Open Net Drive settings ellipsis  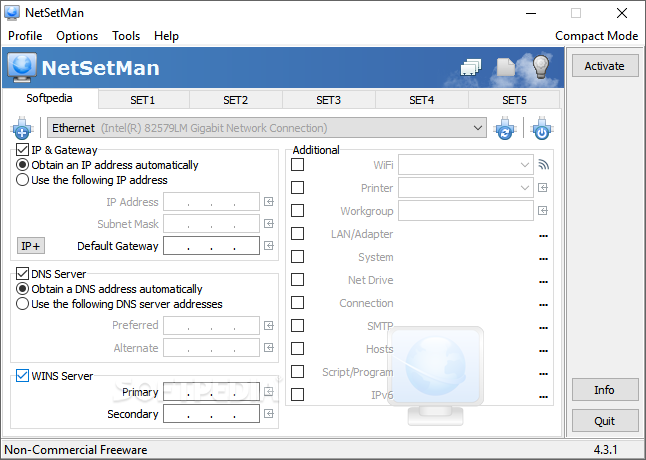coord(543,282)
